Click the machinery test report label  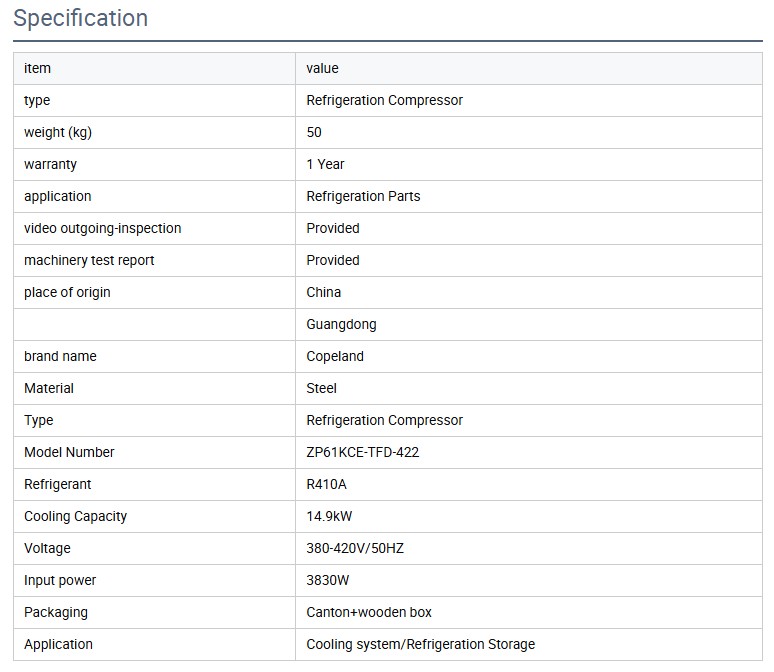[x=89, y=260]
